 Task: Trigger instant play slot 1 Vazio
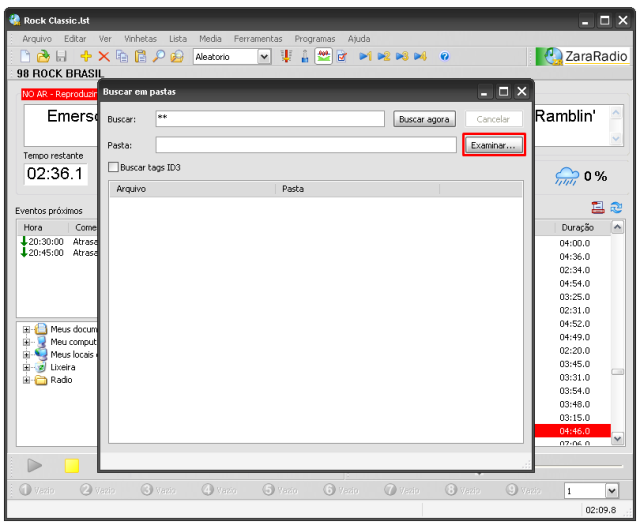point(37,490)
